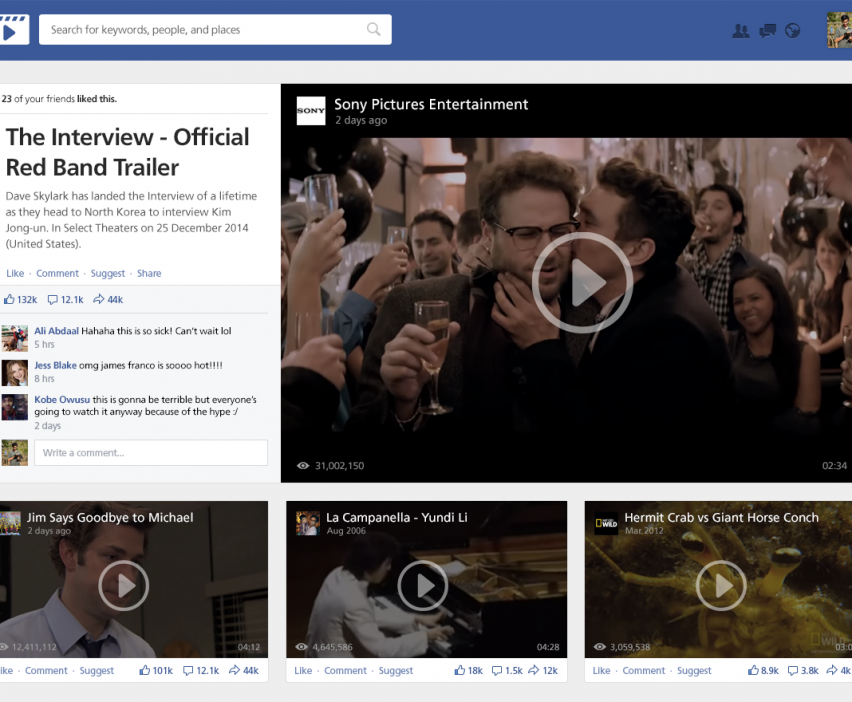Viewport: 852px width, 702px height.
Task: Play The Interview trailer video
Action: pyautogui.click(x=582, y=283)
